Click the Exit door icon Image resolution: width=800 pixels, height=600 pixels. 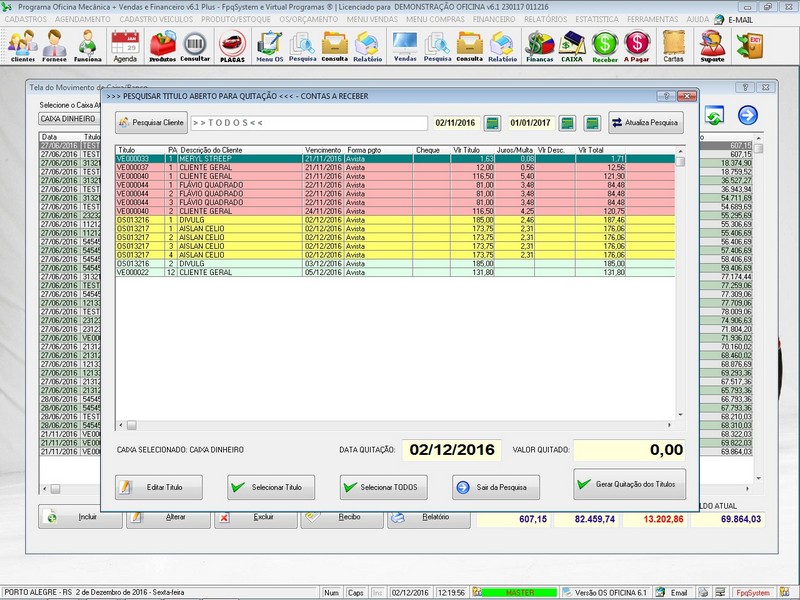(749, 45)
